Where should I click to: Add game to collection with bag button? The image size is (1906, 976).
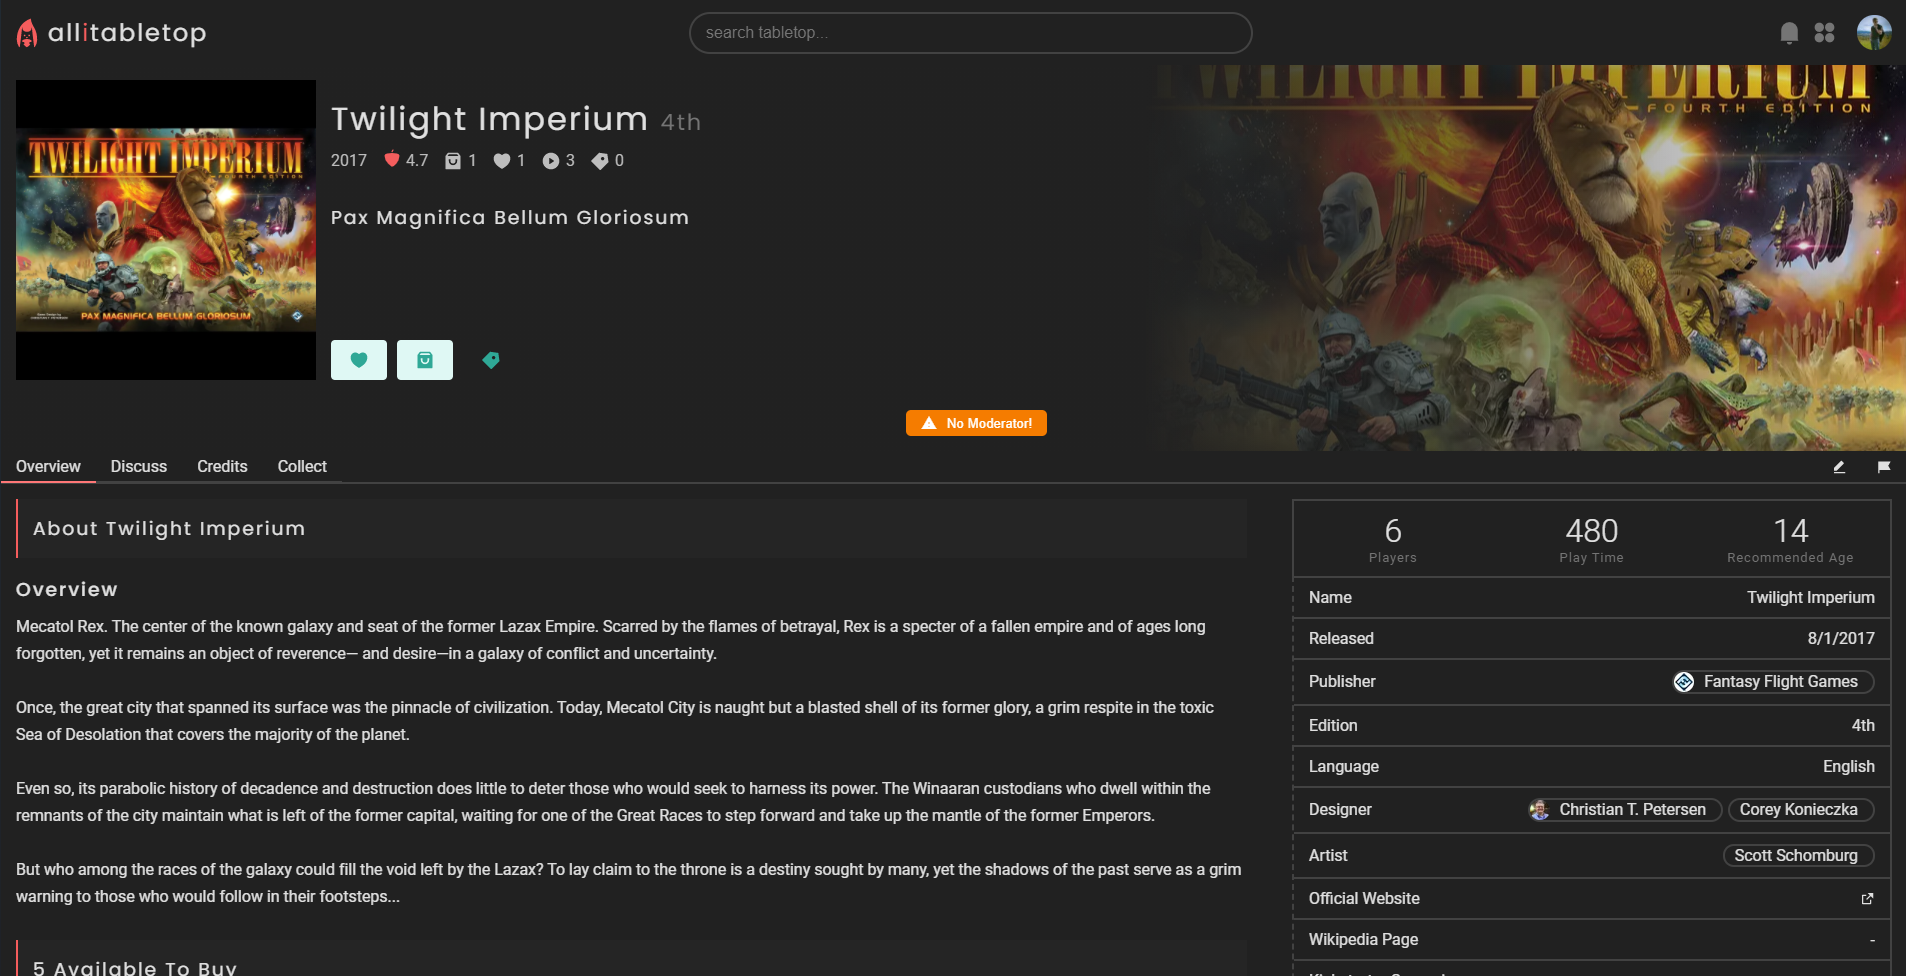pos(425,360)
